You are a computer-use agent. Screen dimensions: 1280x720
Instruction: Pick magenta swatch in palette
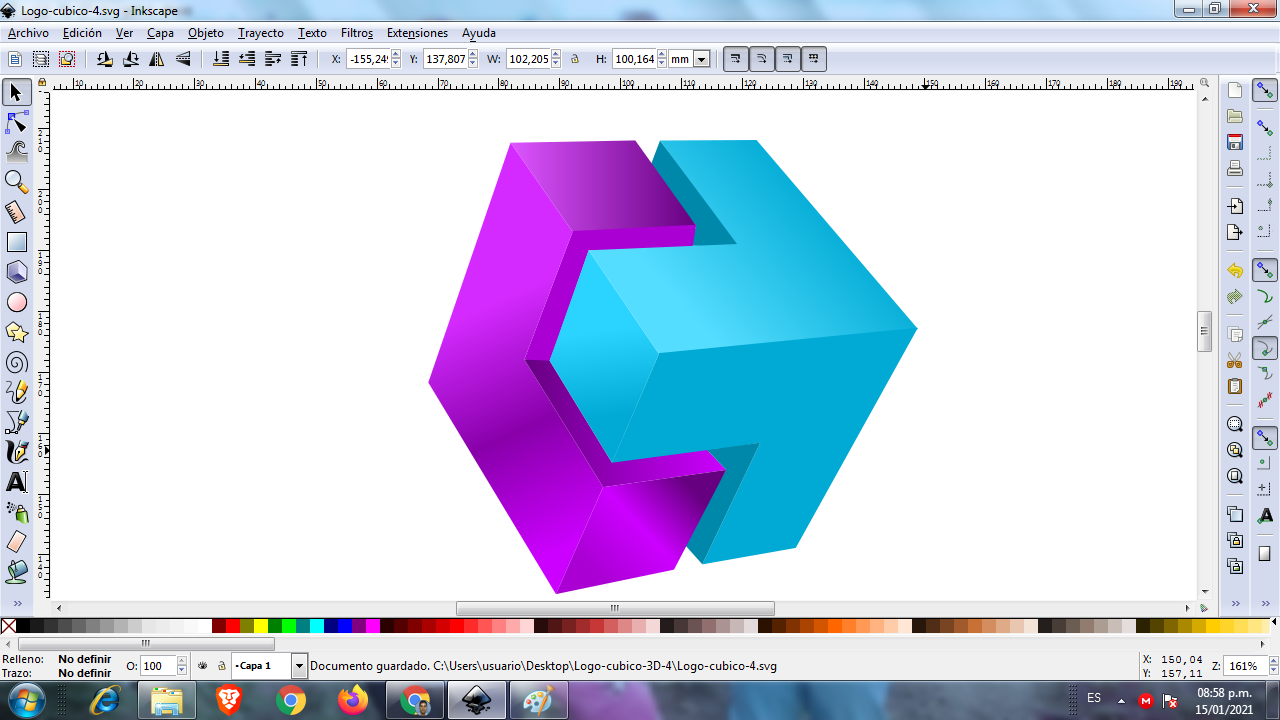pyautogui.click(x=373, y=626)
